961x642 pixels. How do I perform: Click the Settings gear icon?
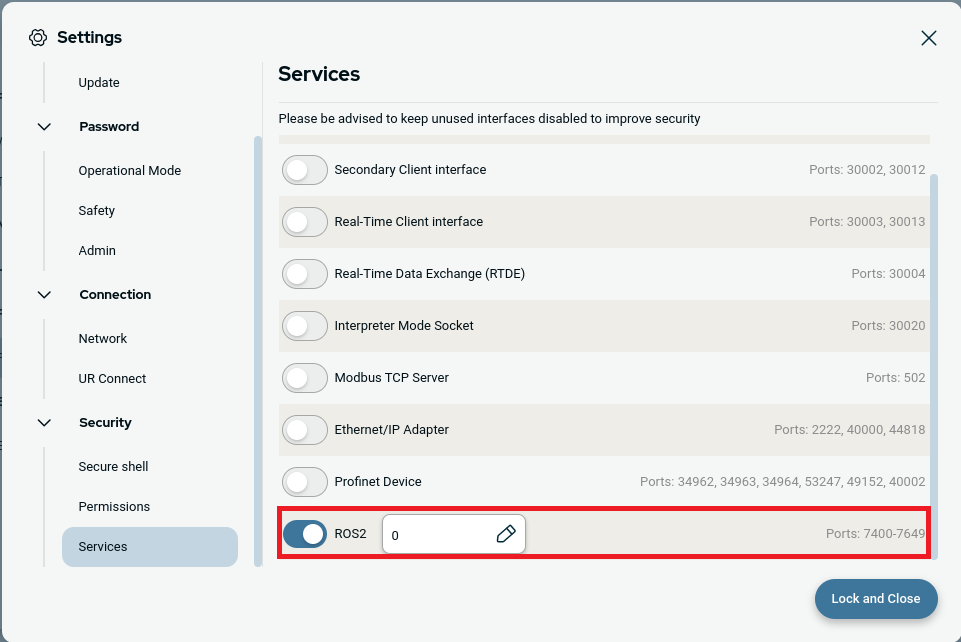tap(38, 38)
